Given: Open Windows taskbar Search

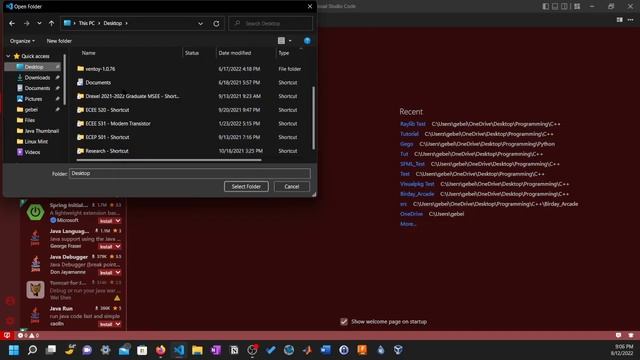Looking at the screenshot, I should click(x=32, y=350).
